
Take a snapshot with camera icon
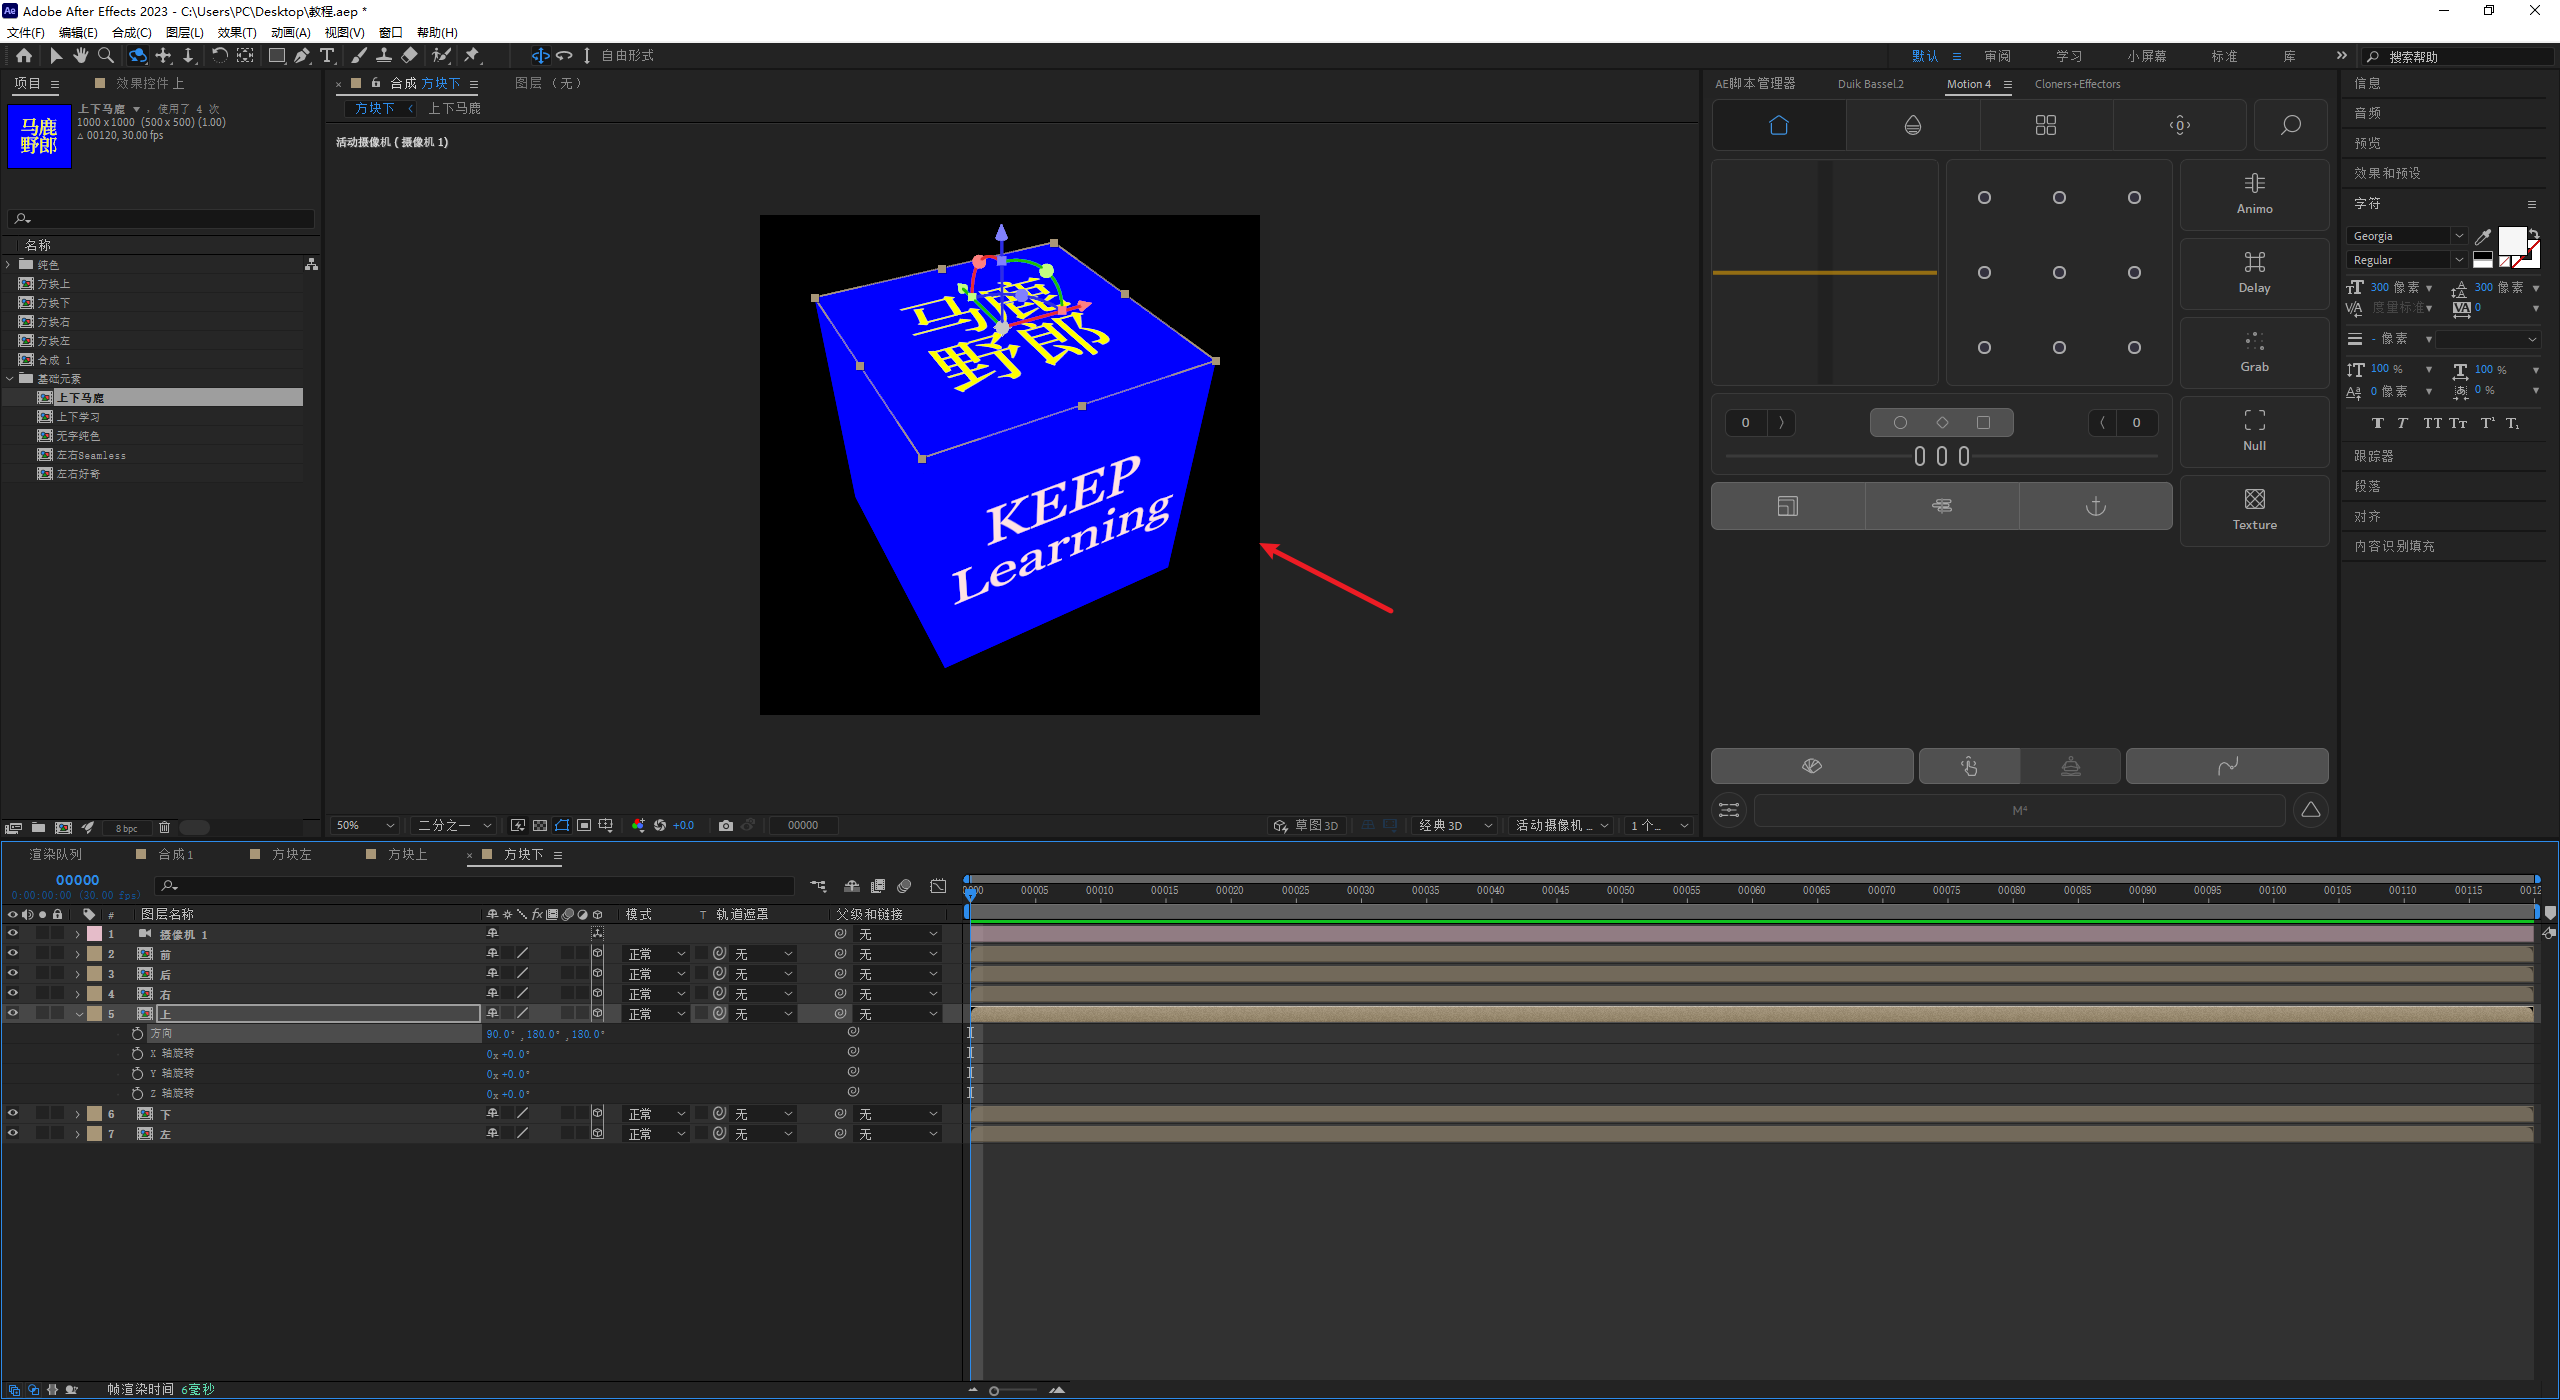click(x=726, y=825)
